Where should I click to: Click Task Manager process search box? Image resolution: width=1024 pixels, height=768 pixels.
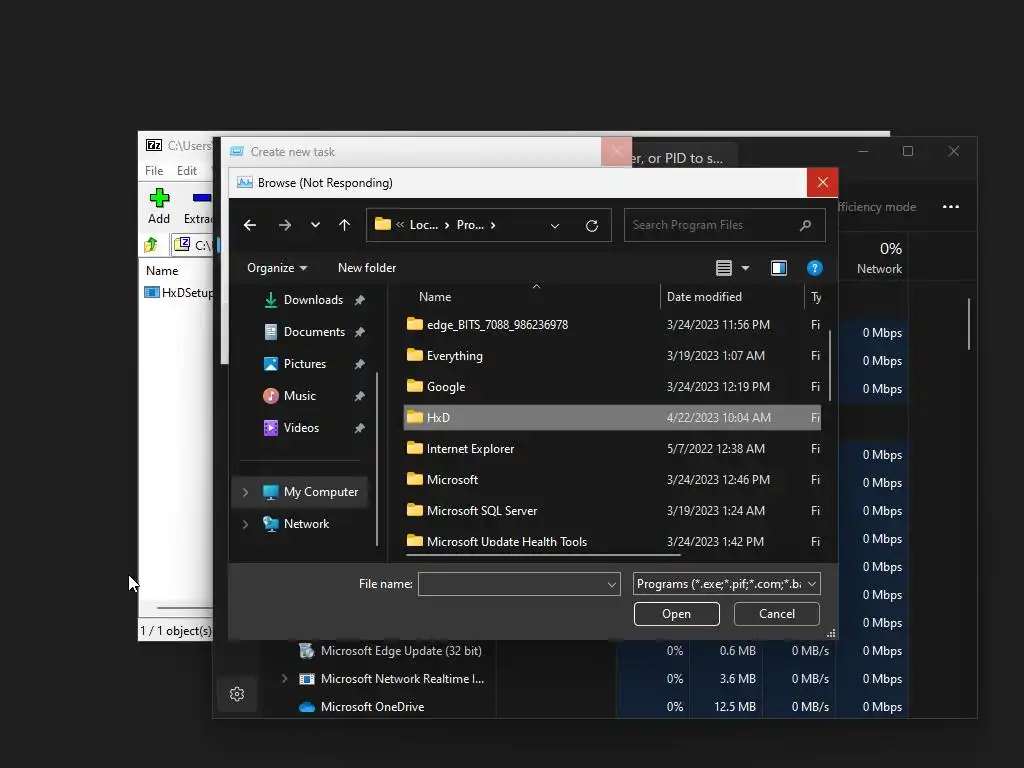coord(684,158)
